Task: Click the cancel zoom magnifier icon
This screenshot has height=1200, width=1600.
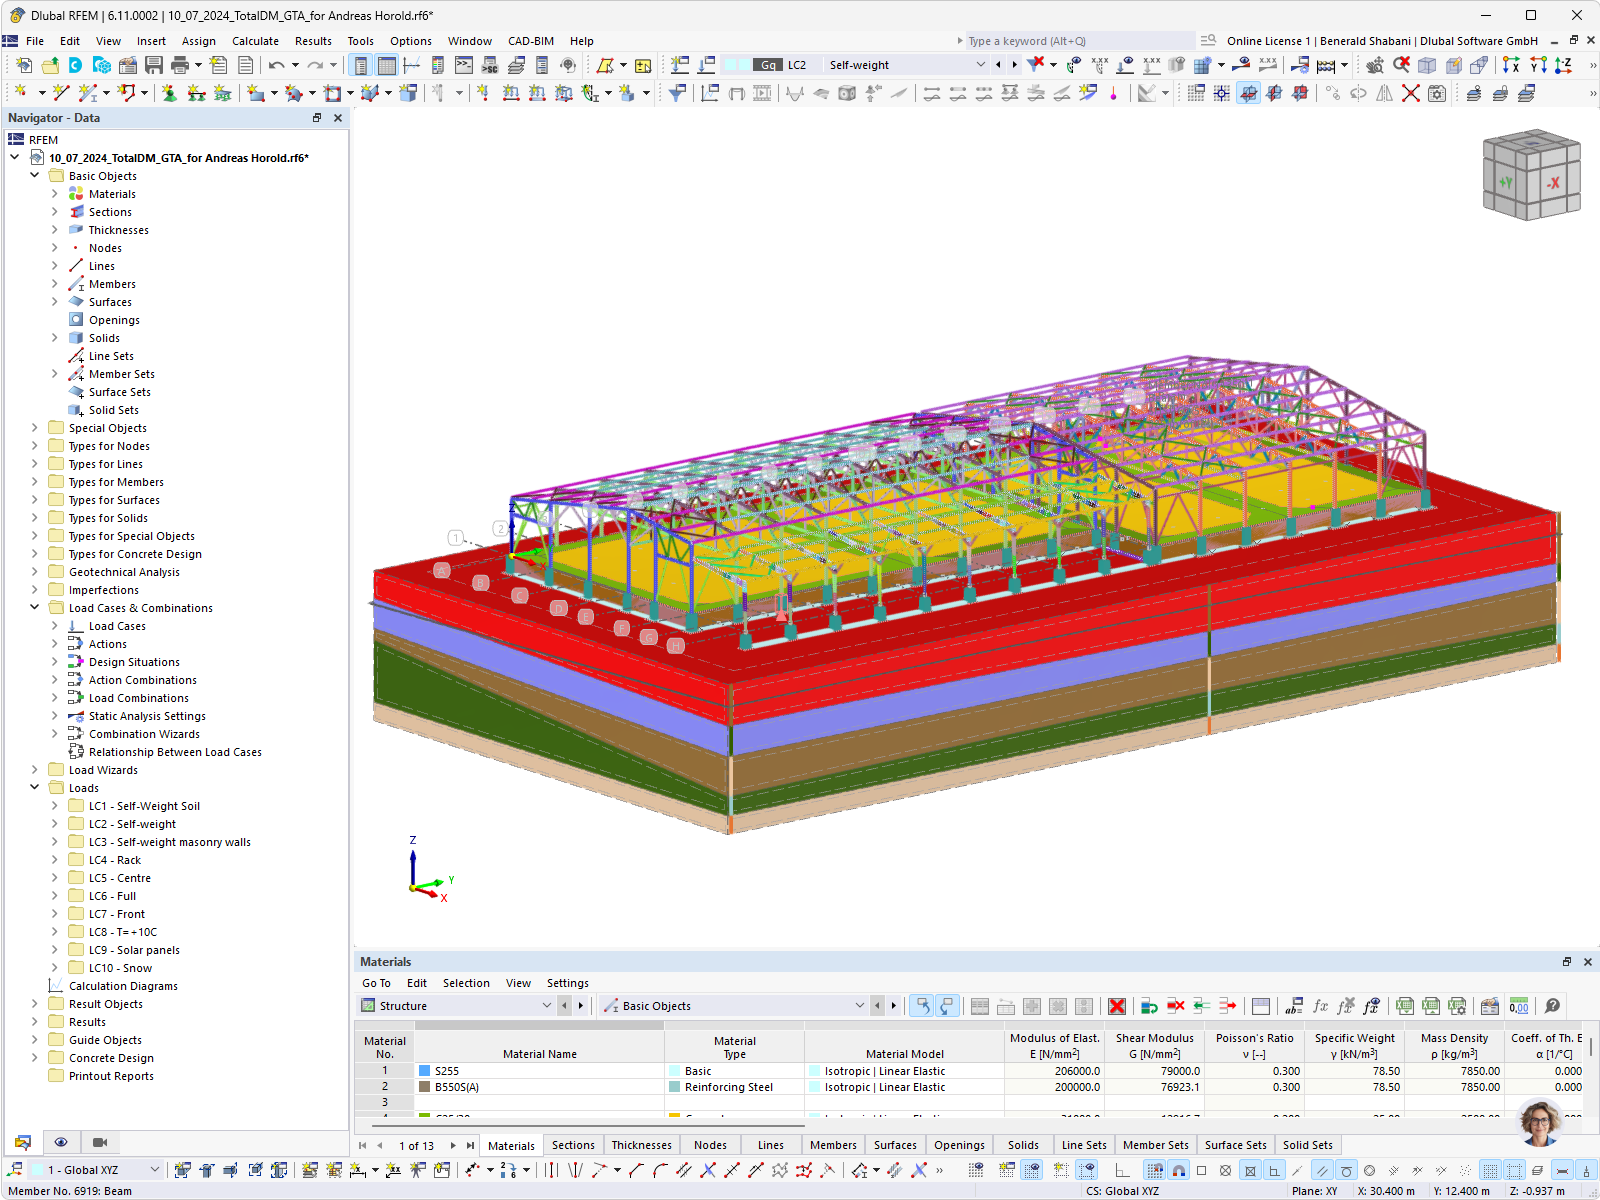Action: coord(1402,65)
